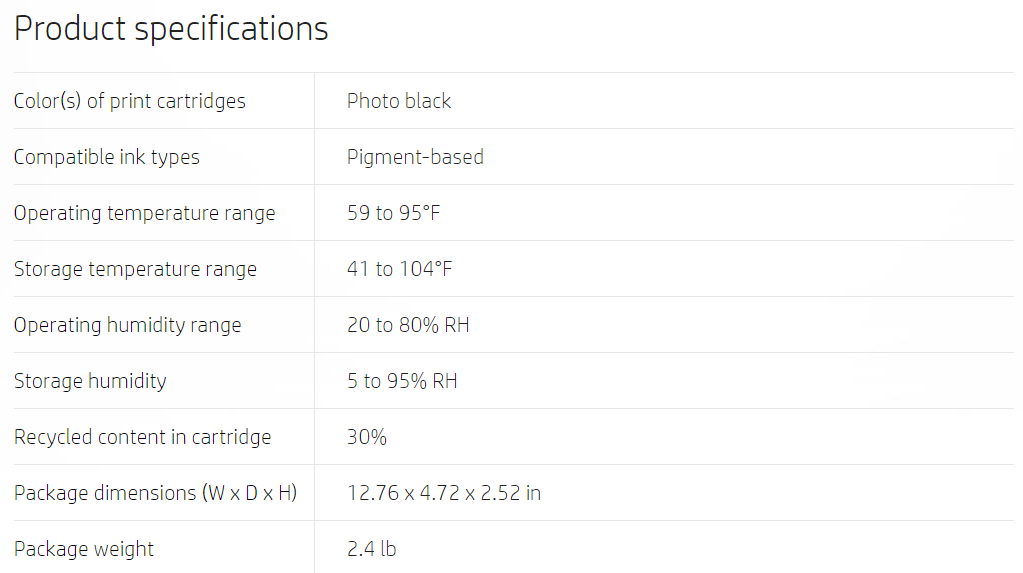Select the Compatible ink types label

107,157
